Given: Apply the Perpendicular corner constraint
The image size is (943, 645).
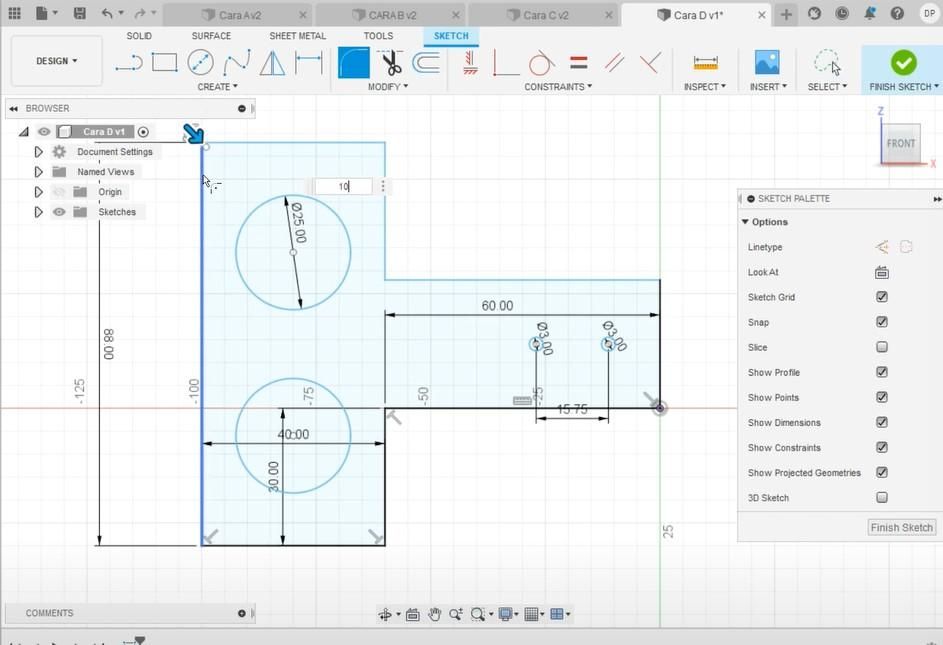Looking at the screenshot, I should 505,63.
